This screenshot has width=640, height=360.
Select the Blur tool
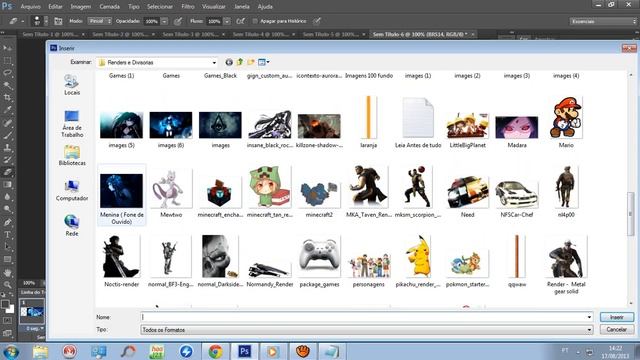[7, 197]
